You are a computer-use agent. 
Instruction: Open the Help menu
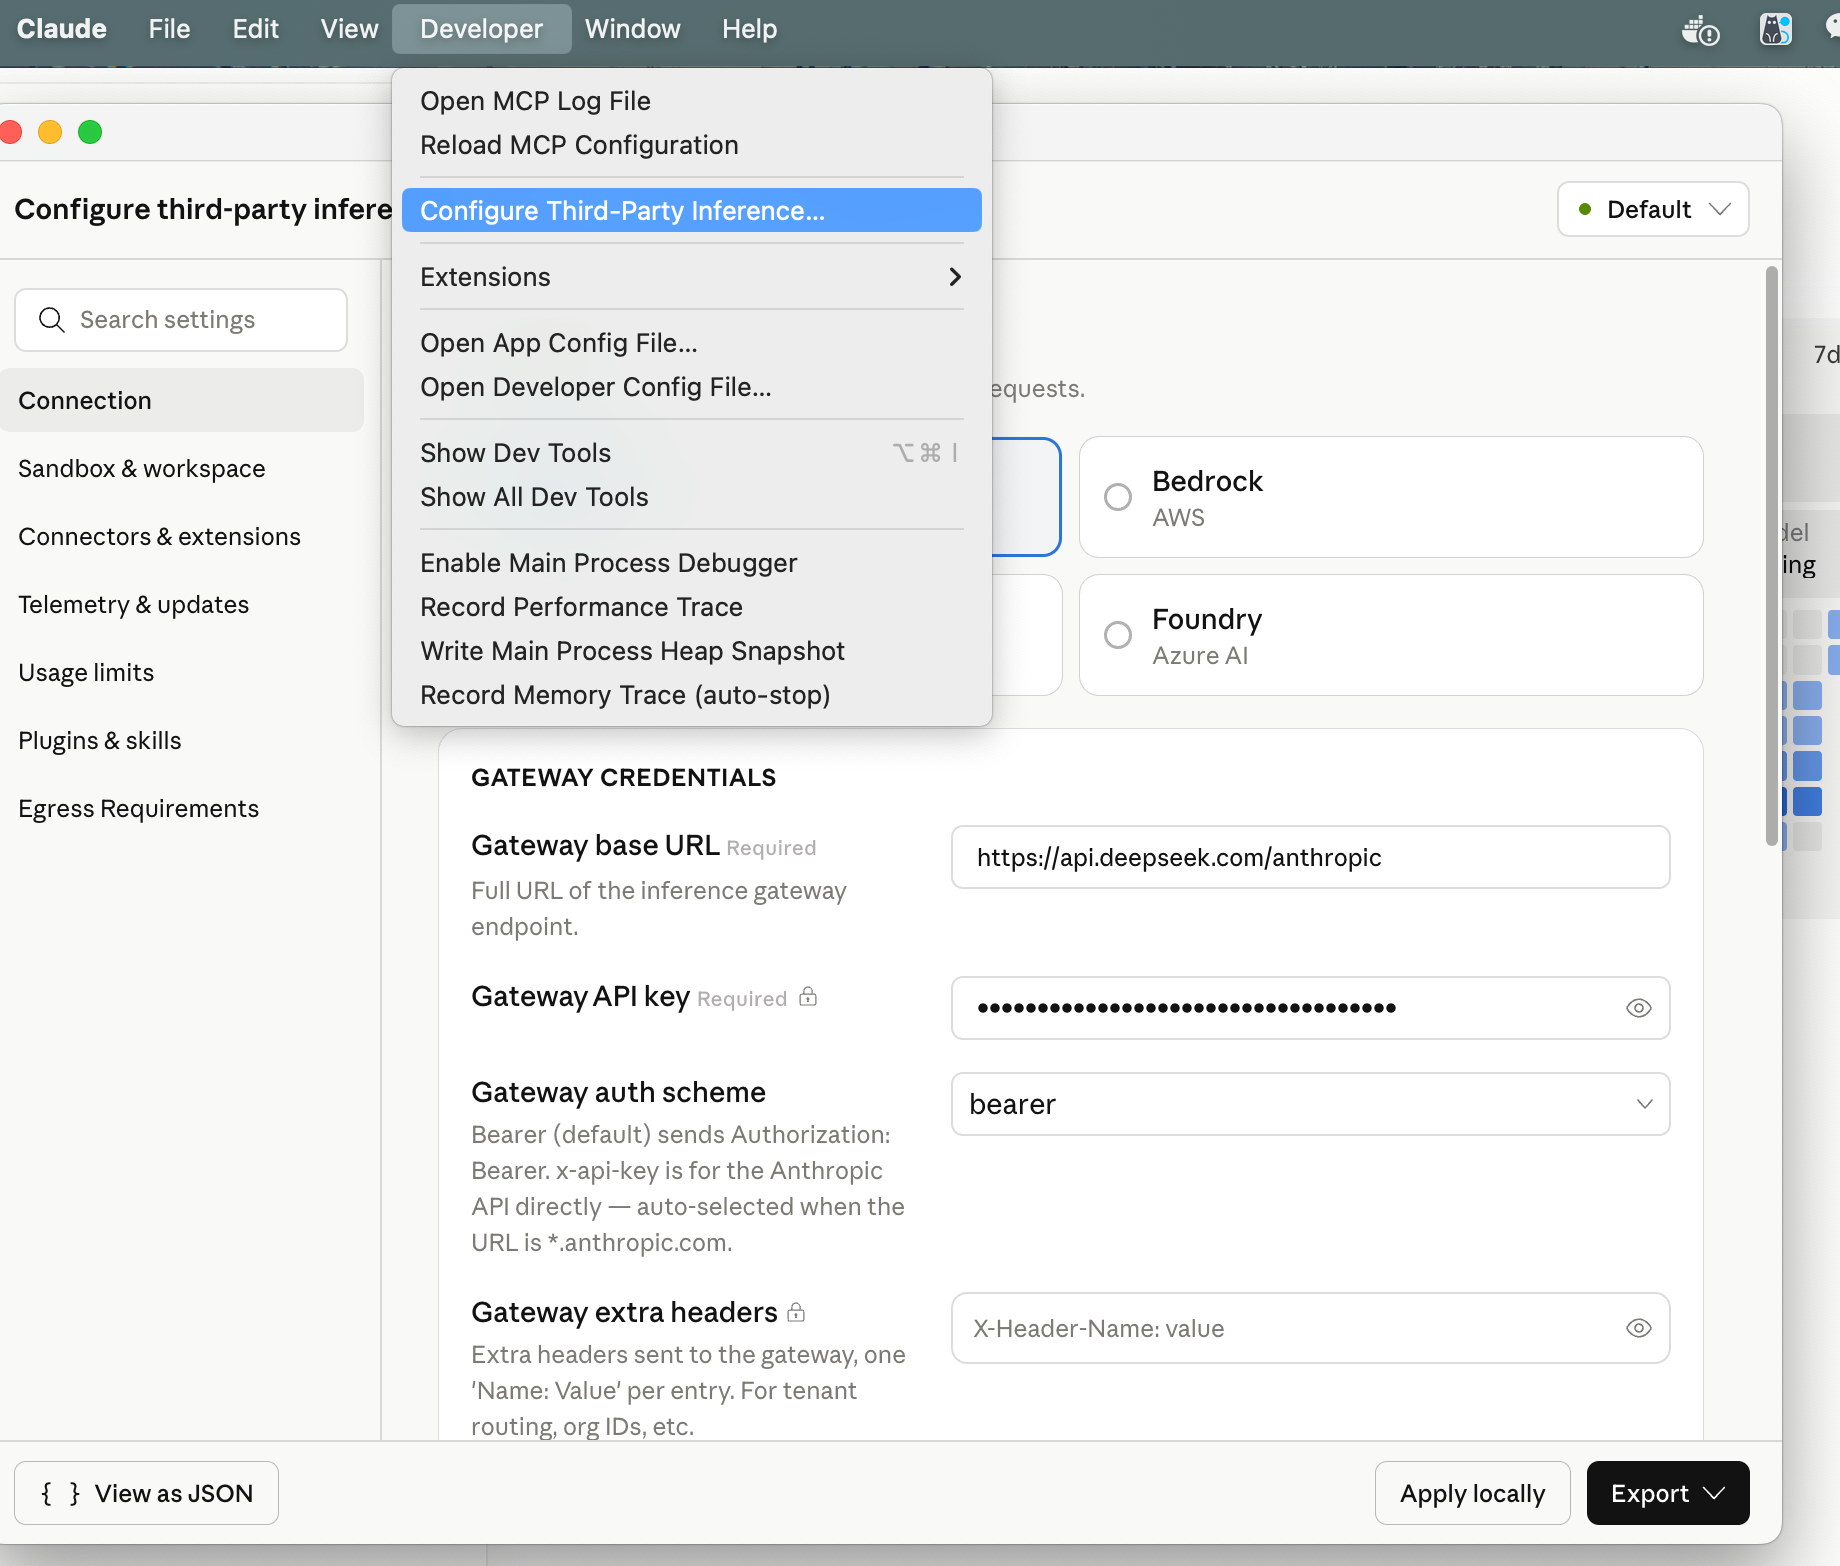pyautogui.click(x=749, y=29)
